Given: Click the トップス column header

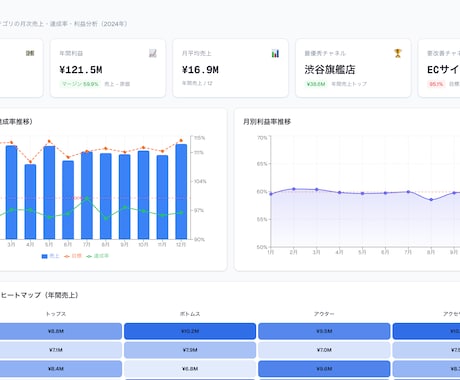Looking at the screenshot, I should tap(56, 314).
